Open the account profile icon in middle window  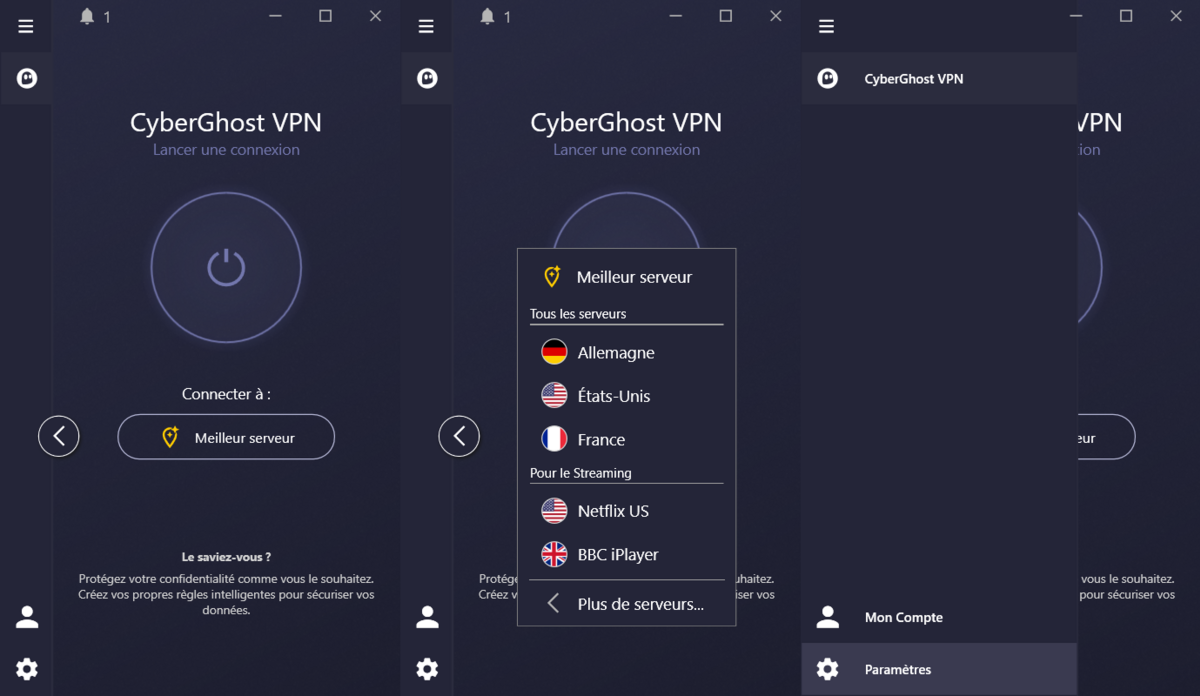pyautogui.click(x=427, y=617)
